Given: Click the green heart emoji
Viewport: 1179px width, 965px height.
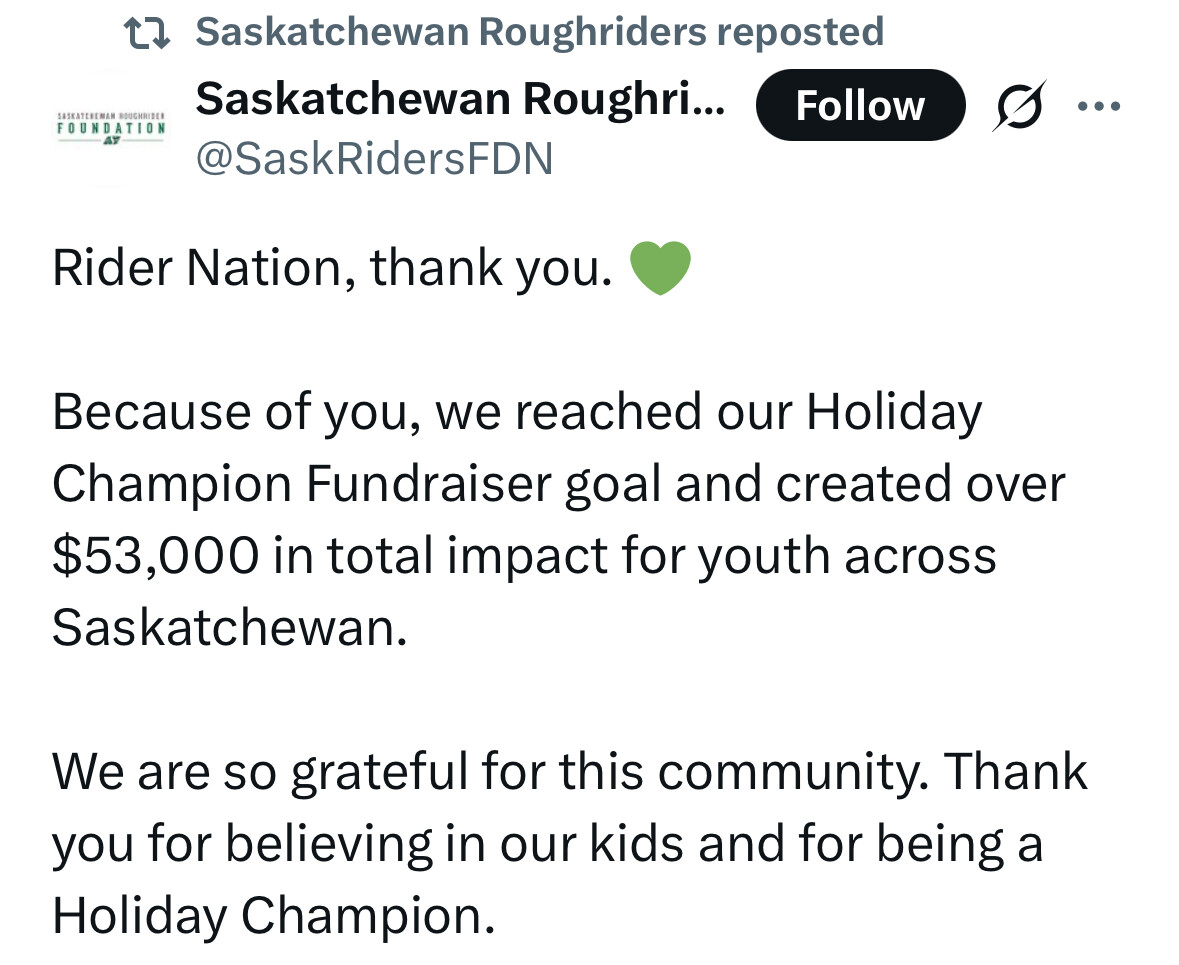Looking at the screenshot, I should pos(660,269).
